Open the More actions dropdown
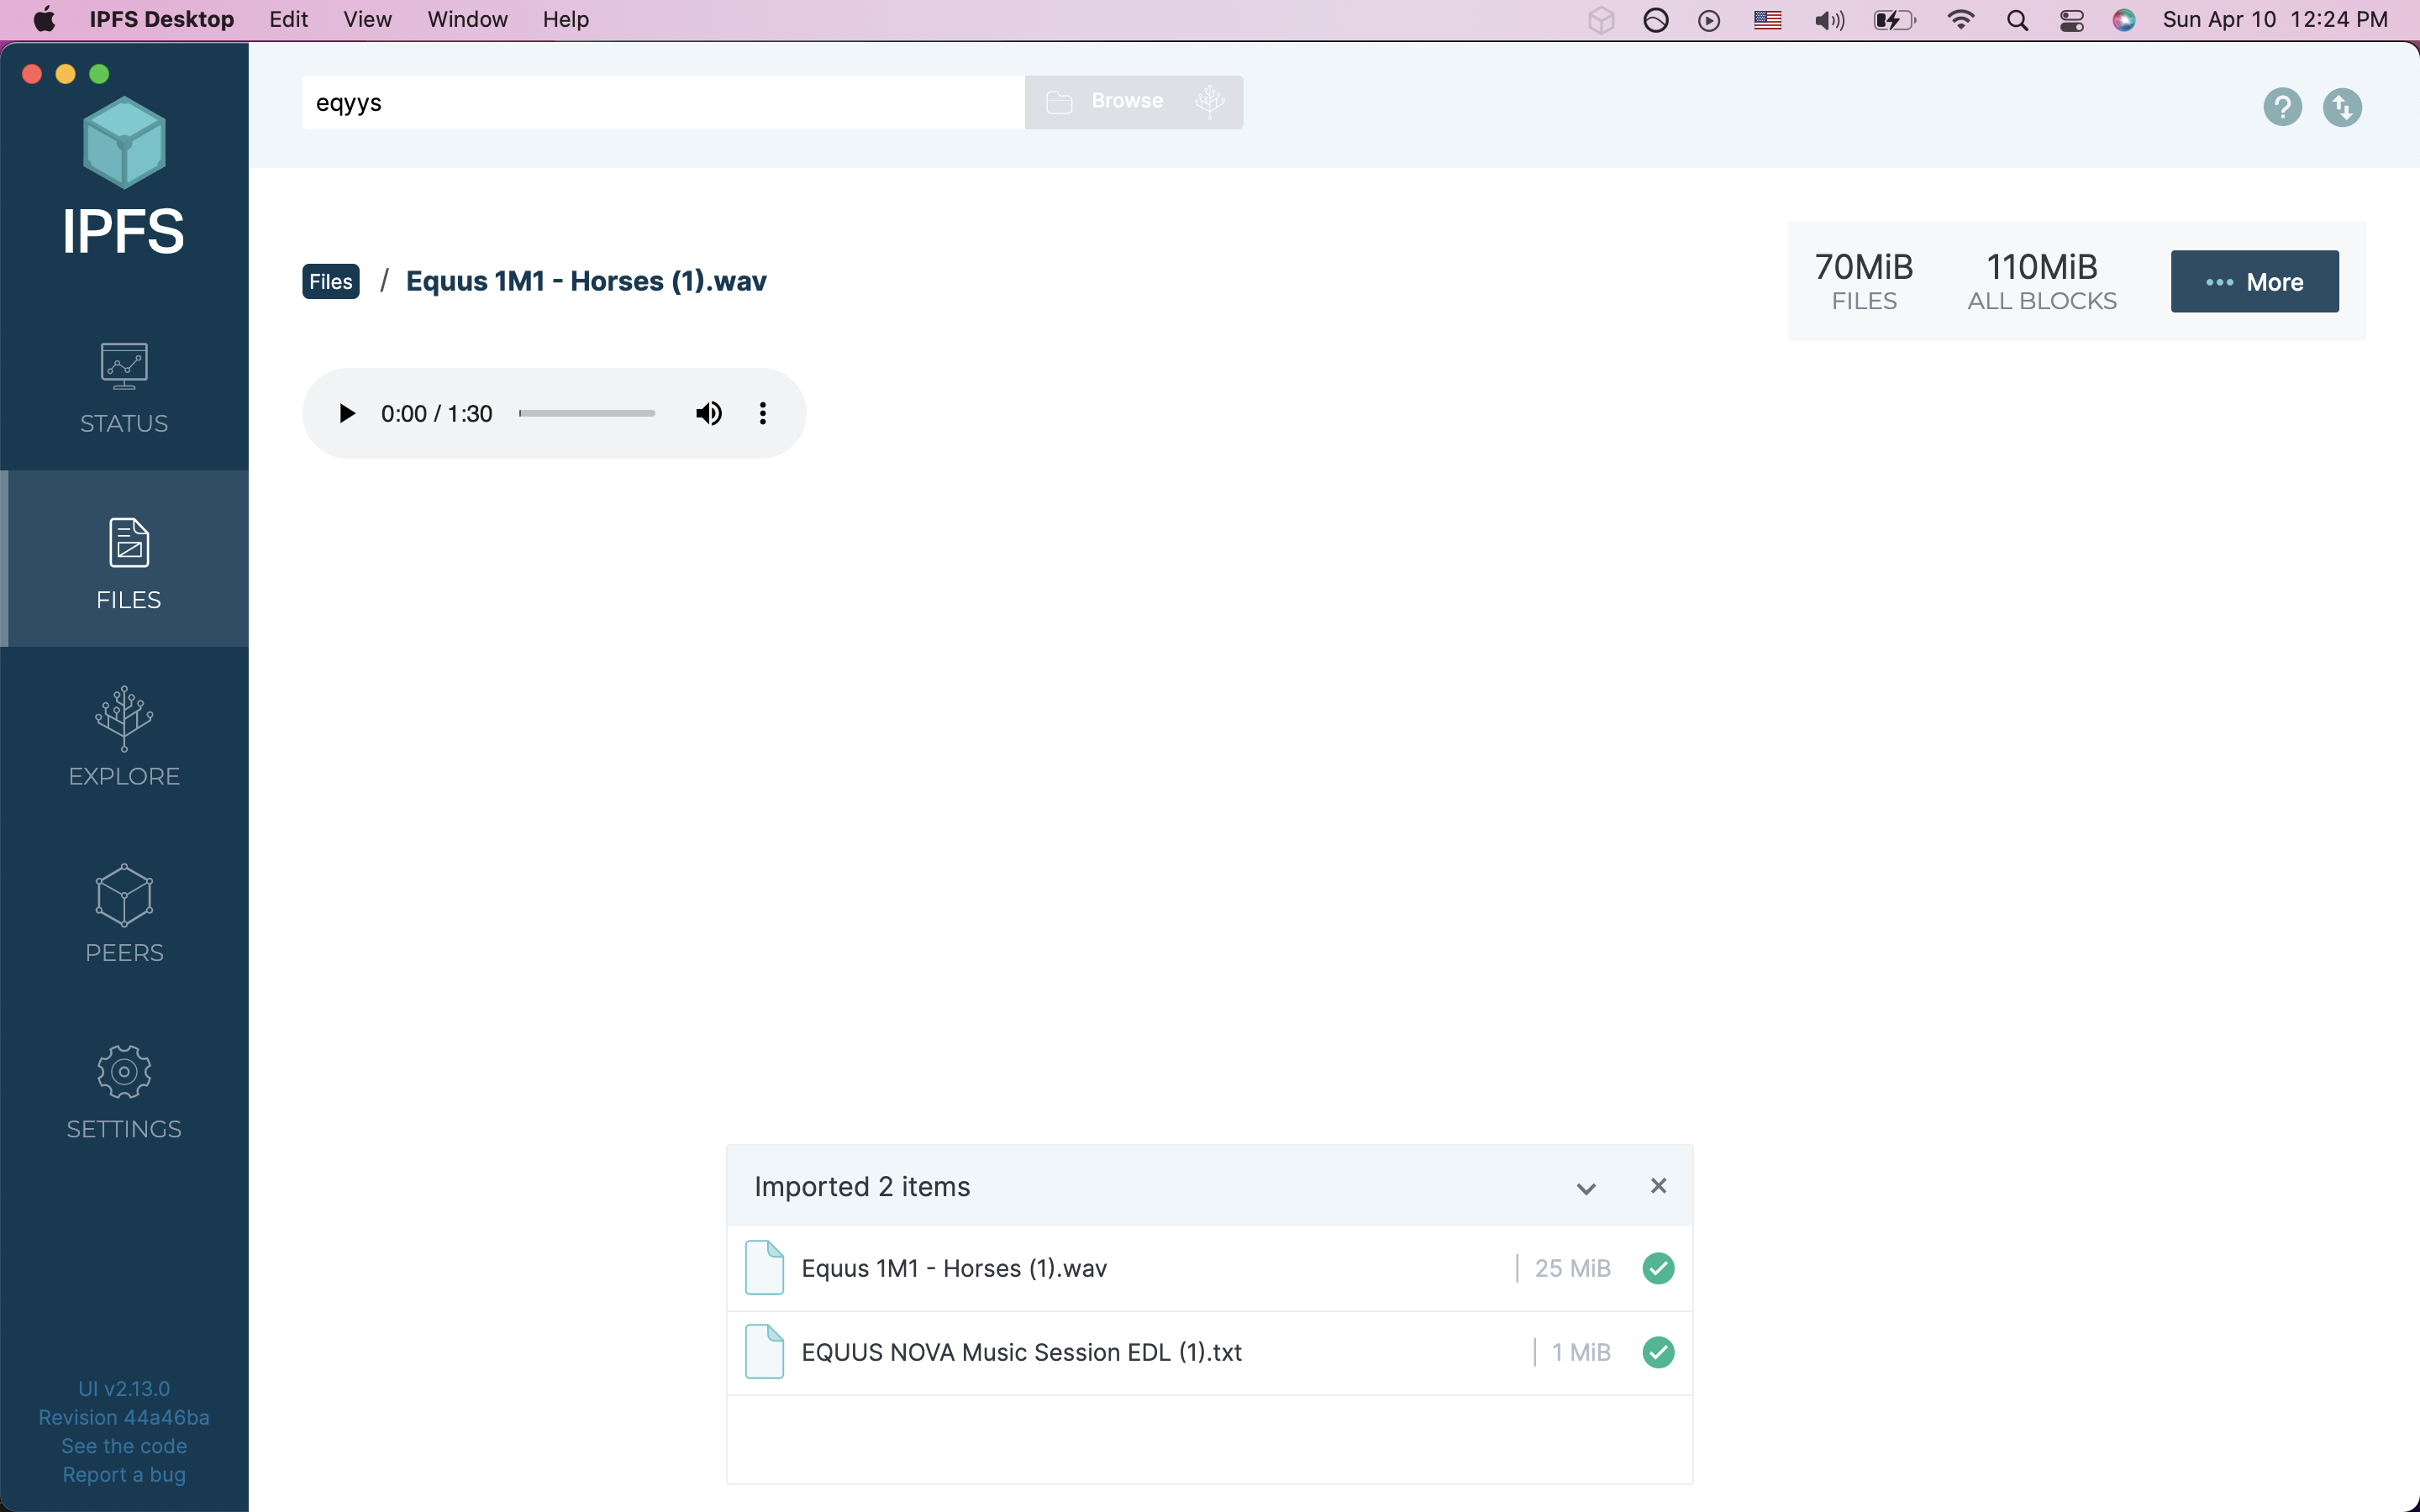 pyautogui.click(x=2254, y=282)
